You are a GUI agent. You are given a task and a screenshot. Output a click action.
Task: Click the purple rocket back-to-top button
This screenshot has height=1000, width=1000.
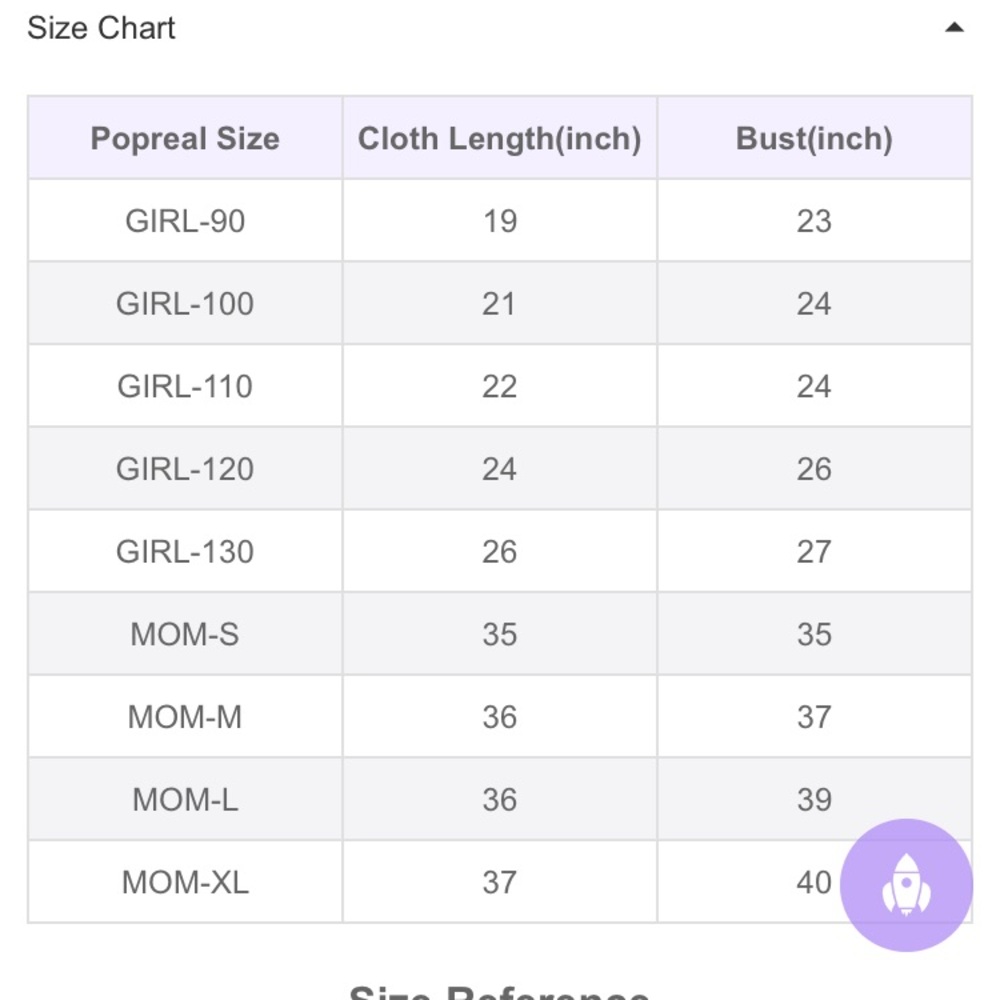(906, 884)
